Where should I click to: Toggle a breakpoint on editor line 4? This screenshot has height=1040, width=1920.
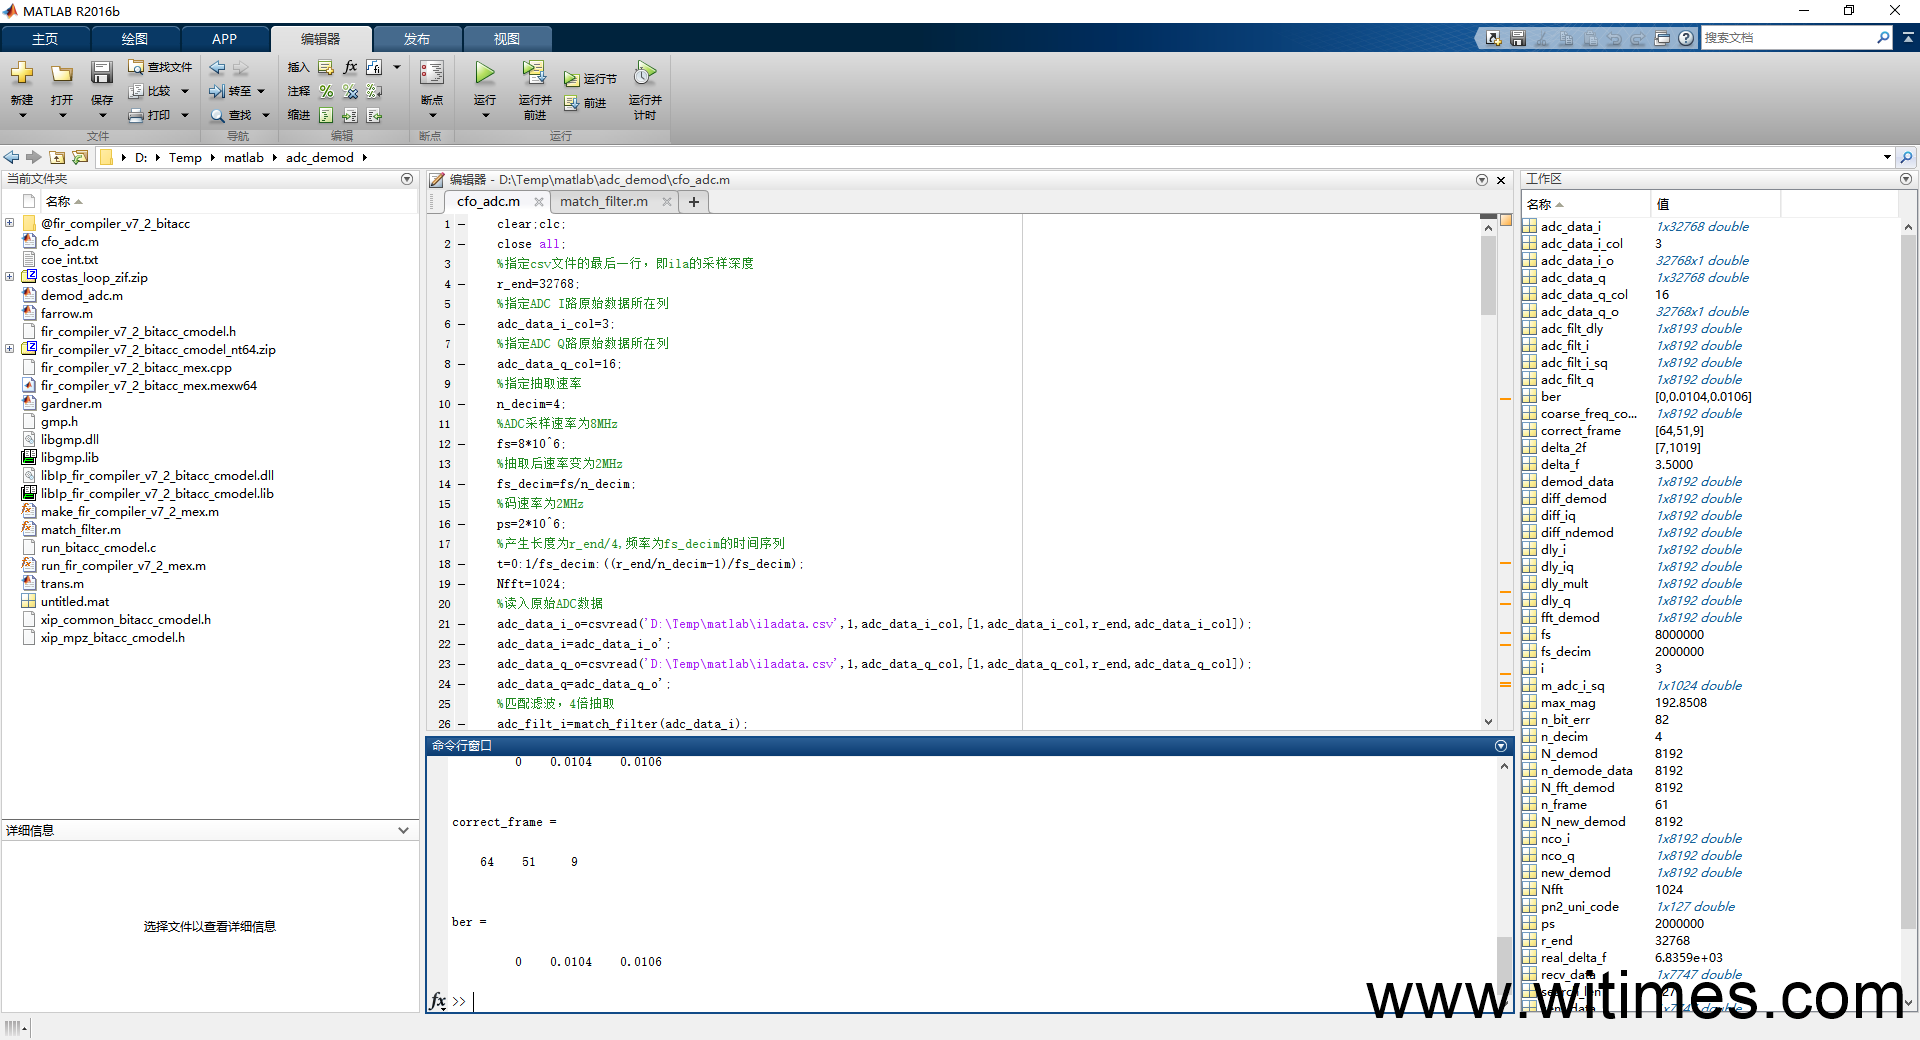(x=462, y=284)
